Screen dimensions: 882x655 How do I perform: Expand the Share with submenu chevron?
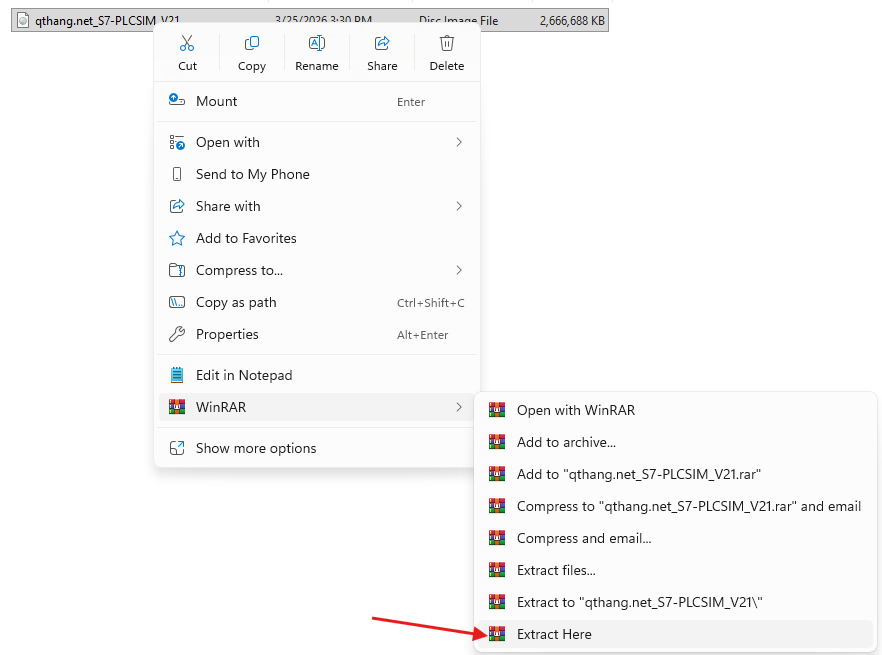tap(459, 206)
